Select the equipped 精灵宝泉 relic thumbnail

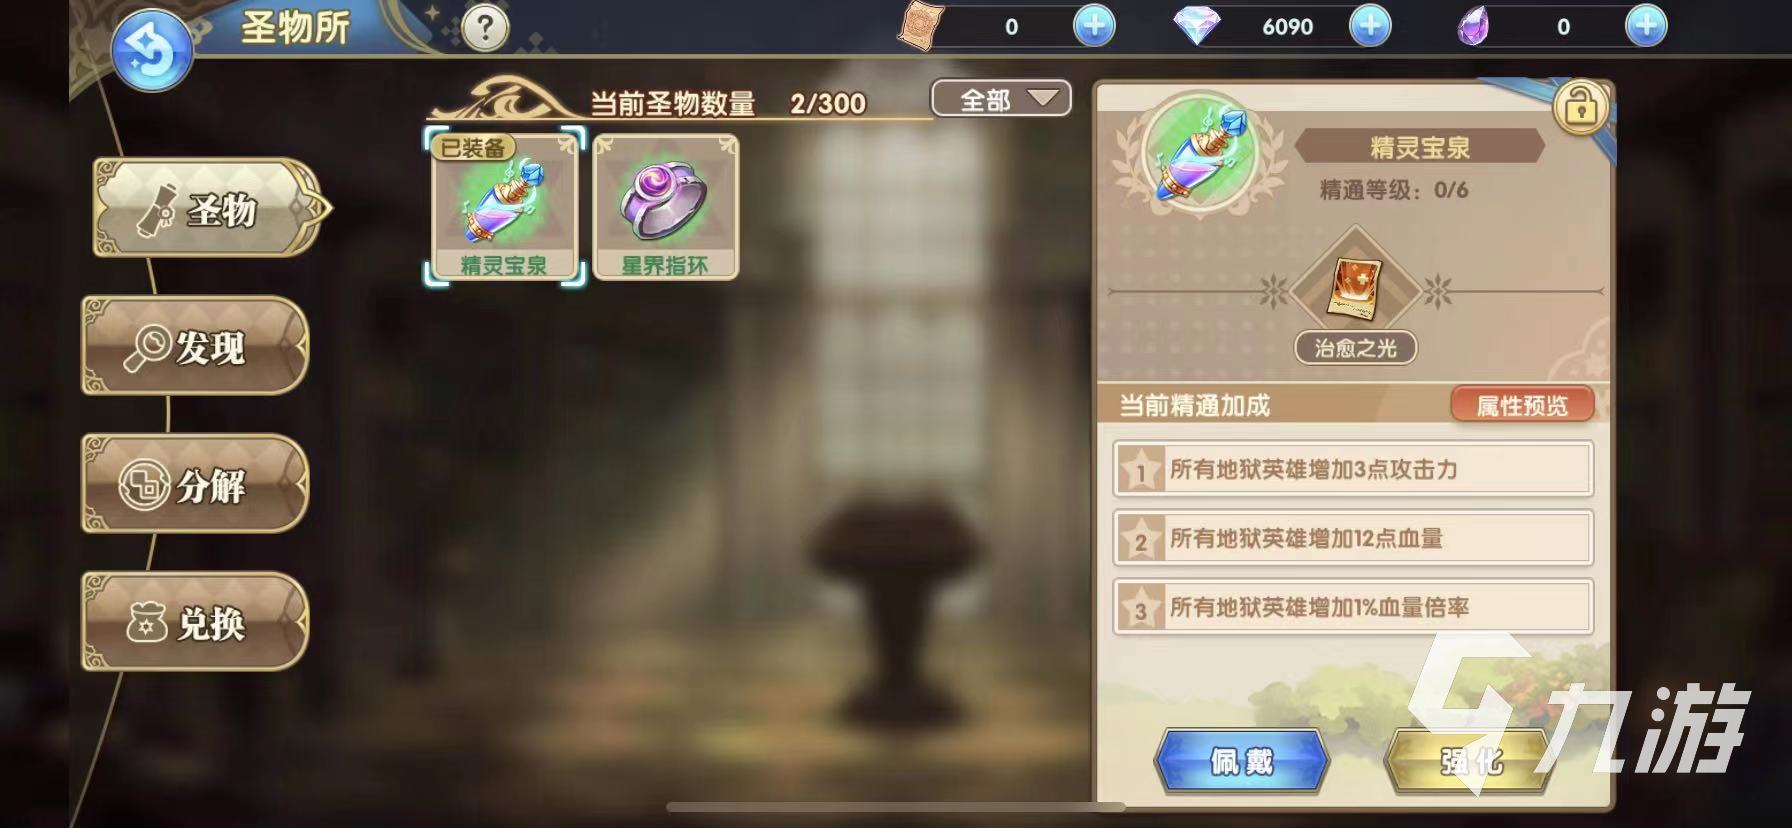click(505, 206)
